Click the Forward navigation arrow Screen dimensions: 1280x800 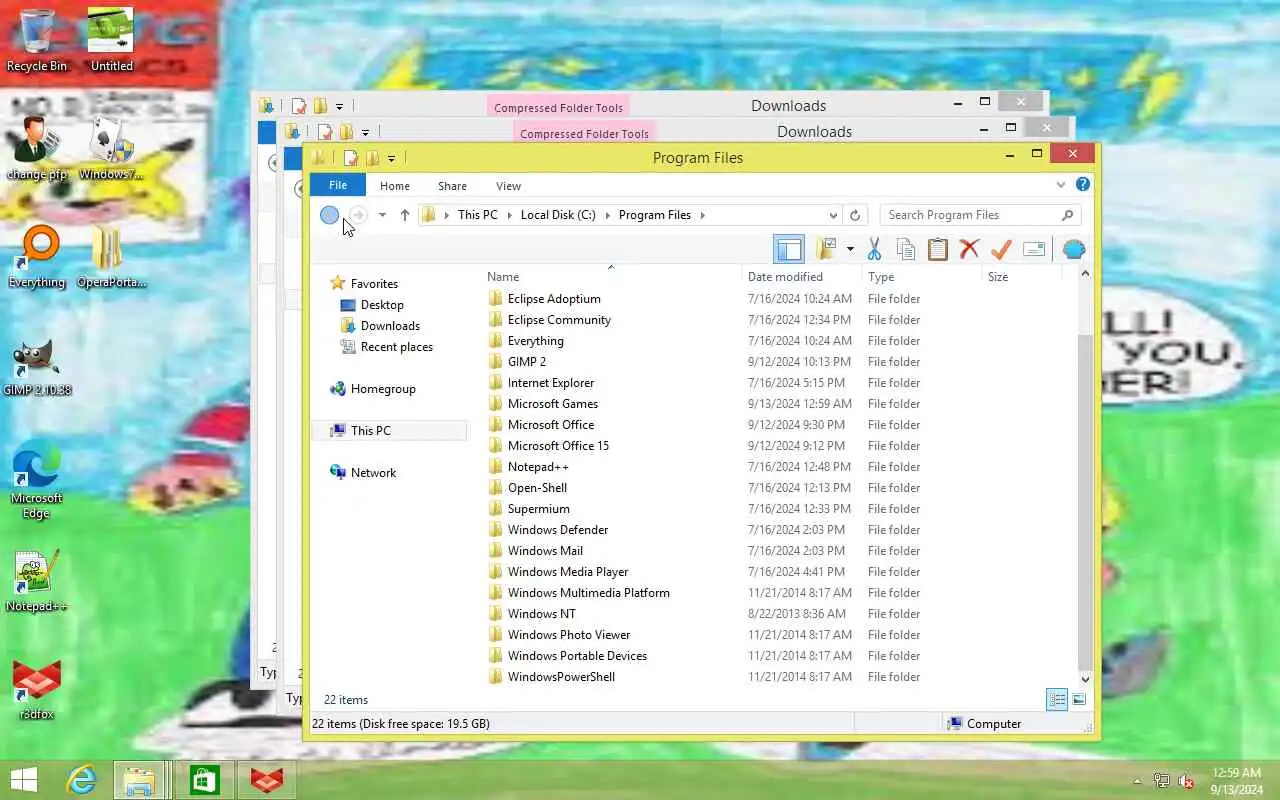point(357,215)
